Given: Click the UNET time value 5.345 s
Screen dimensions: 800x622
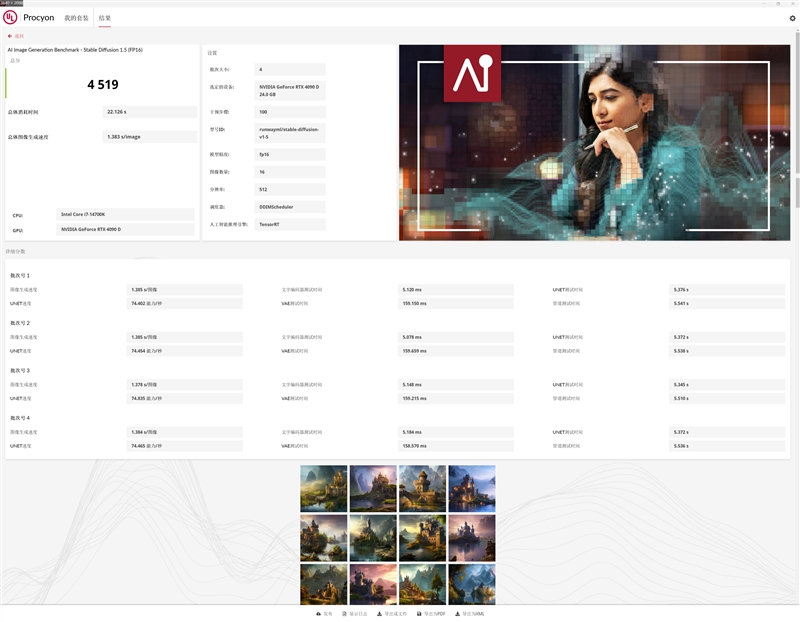Looking at the screenshot, I should tap(727, 385).
